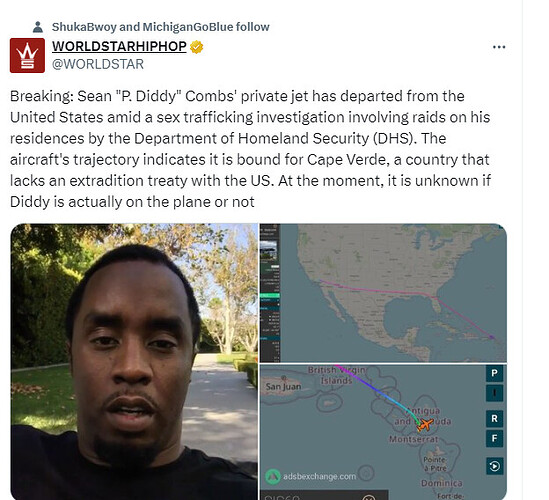Click the adsbexchange.com watermark text
This screenshot has height=500, width=549.
pyautogui.click(x=319, y=477)
